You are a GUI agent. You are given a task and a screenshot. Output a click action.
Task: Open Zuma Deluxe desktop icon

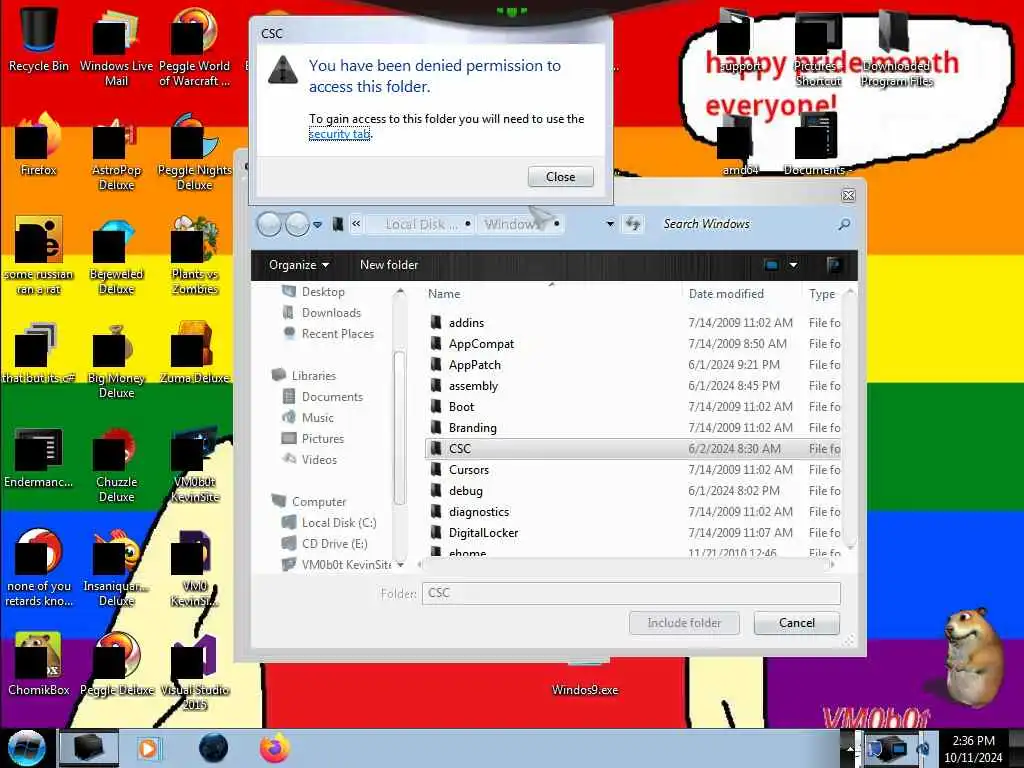coord(194,353)
